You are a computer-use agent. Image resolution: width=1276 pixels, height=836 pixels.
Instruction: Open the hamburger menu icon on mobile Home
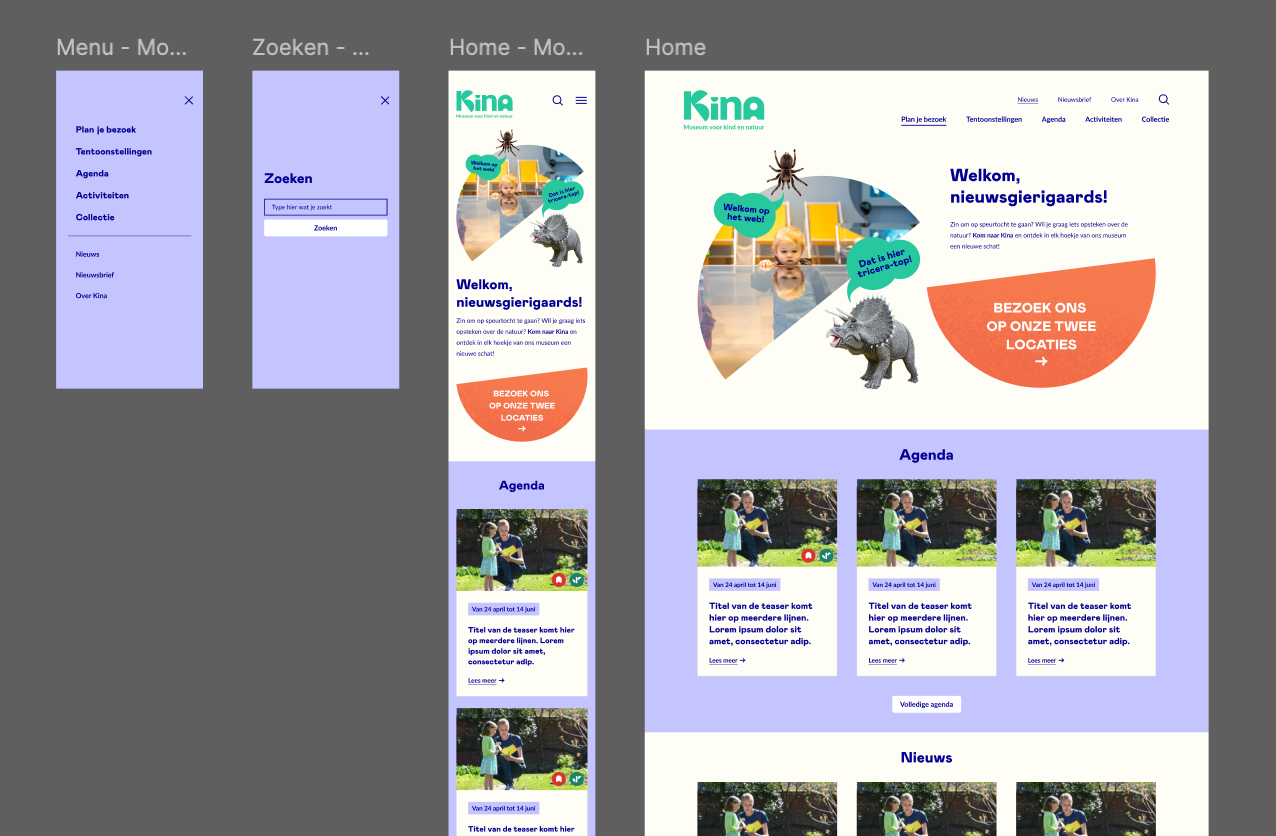pos(581,100)
